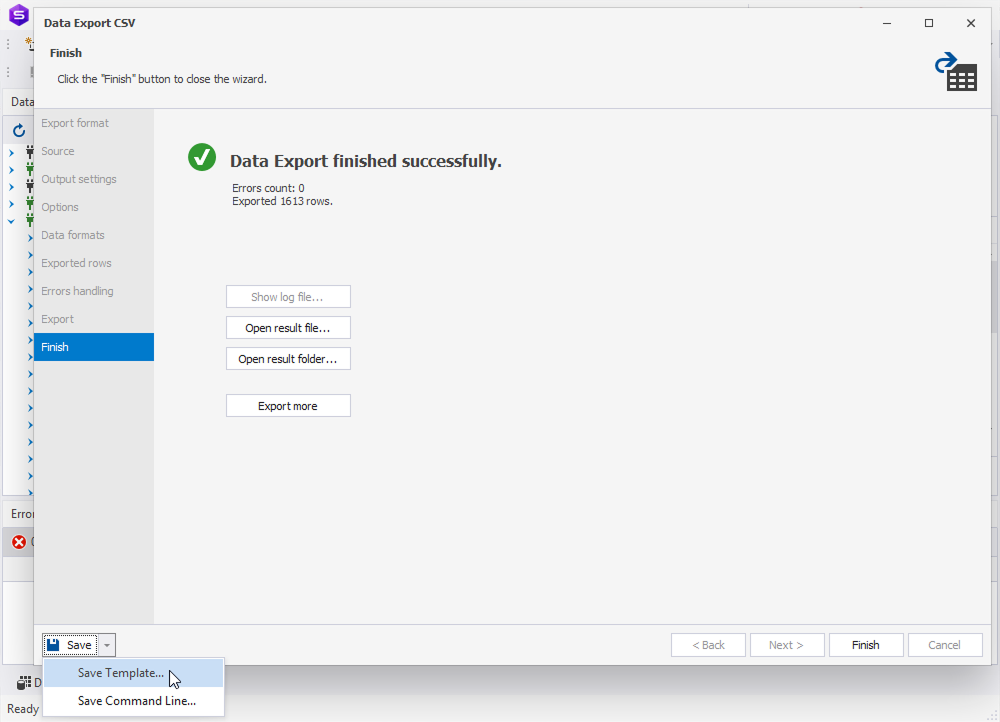1000x722 pixels.
Task: Open the dropdown arrow beside Save
Action: tap(108, 645)
